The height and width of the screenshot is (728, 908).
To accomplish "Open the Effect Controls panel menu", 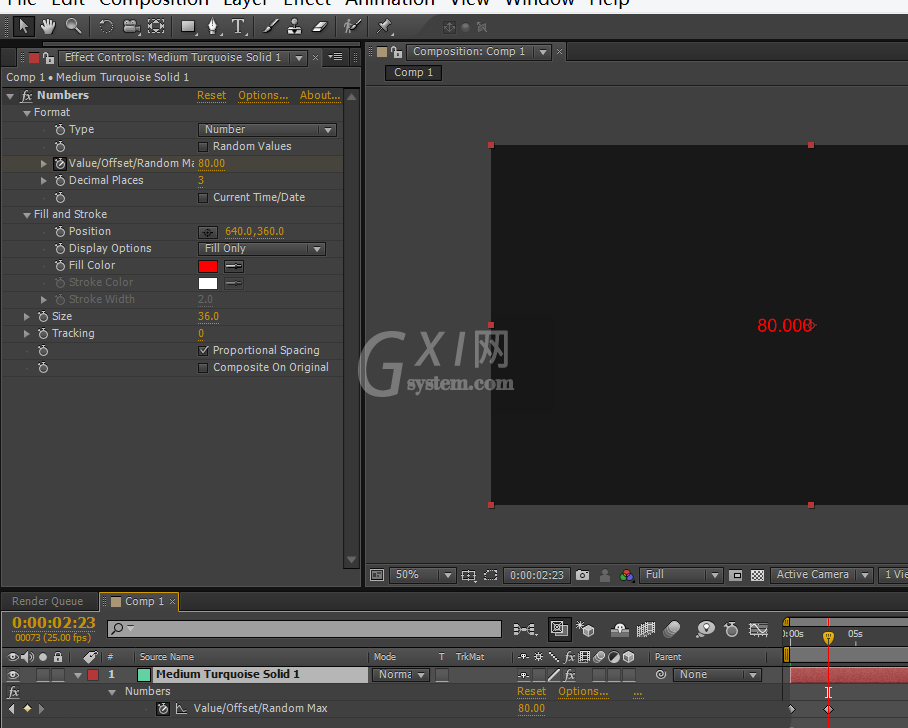I will (x=336, y=57).
